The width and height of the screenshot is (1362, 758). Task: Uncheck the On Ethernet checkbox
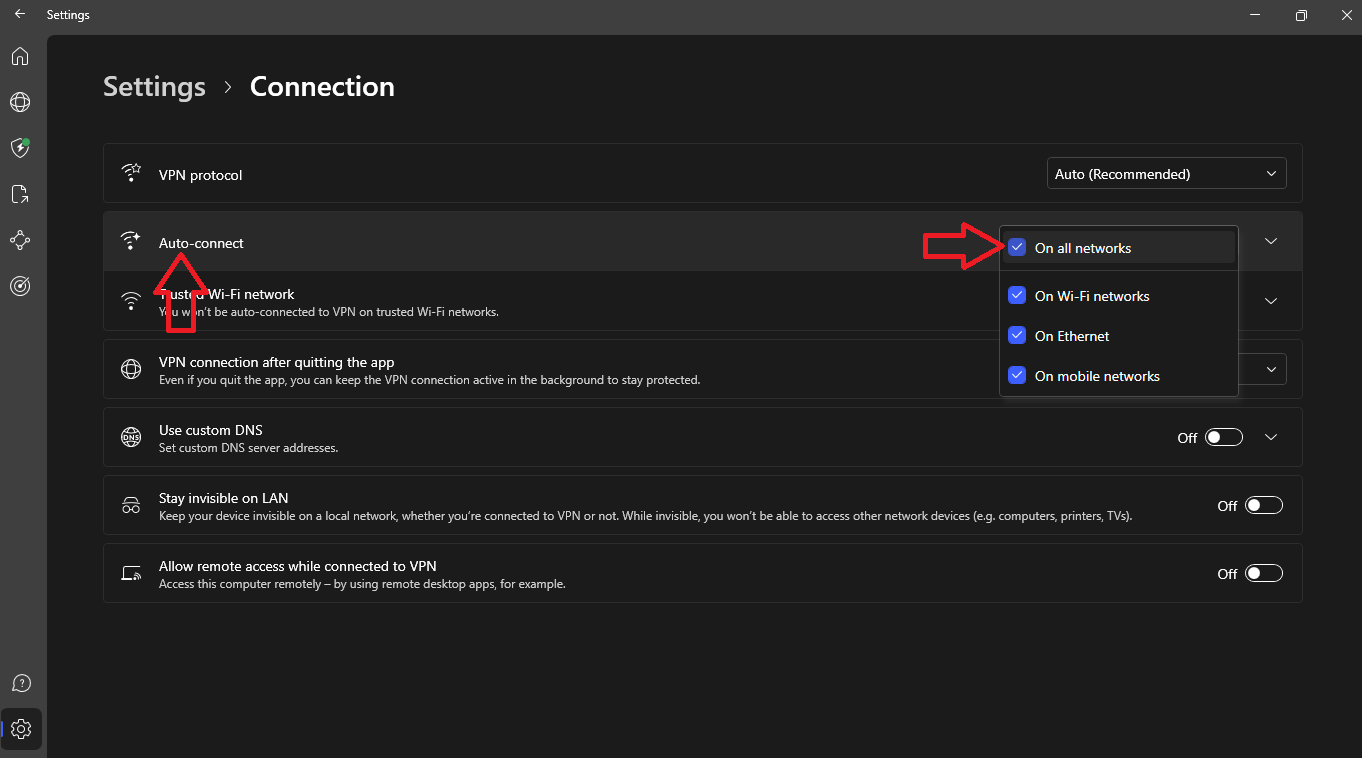[1017, 336]
